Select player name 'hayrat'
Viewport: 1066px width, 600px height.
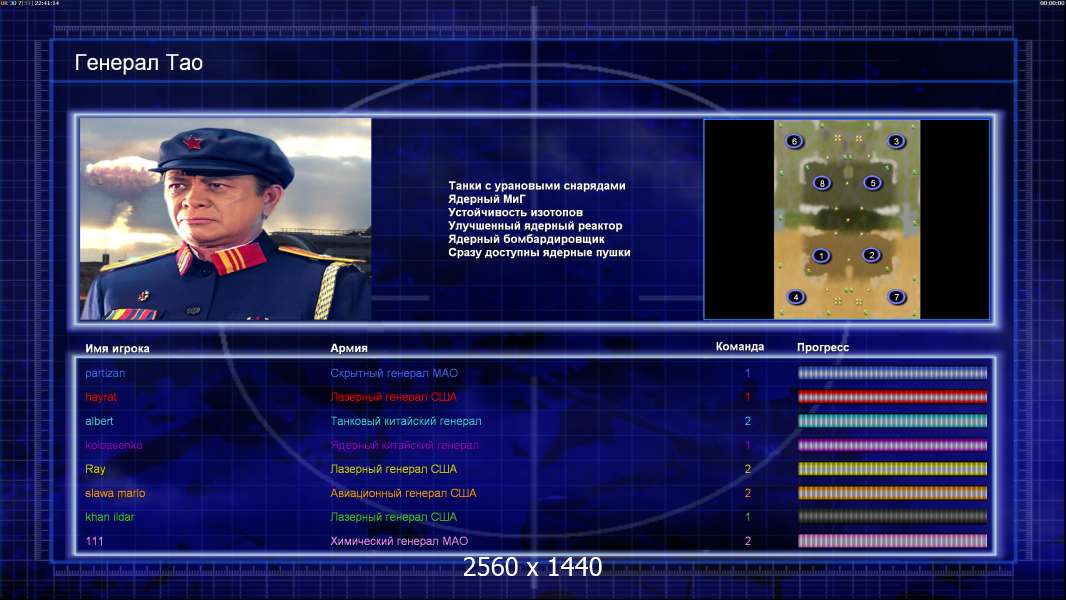tap(101, 397)
